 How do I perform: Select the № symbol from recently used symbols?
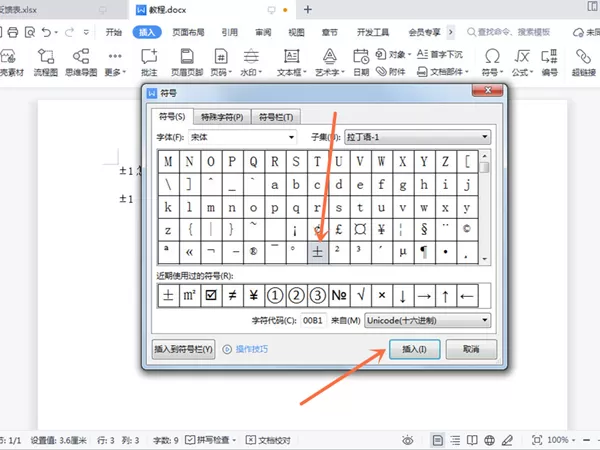pyautogui.click(x=339, y=295)
